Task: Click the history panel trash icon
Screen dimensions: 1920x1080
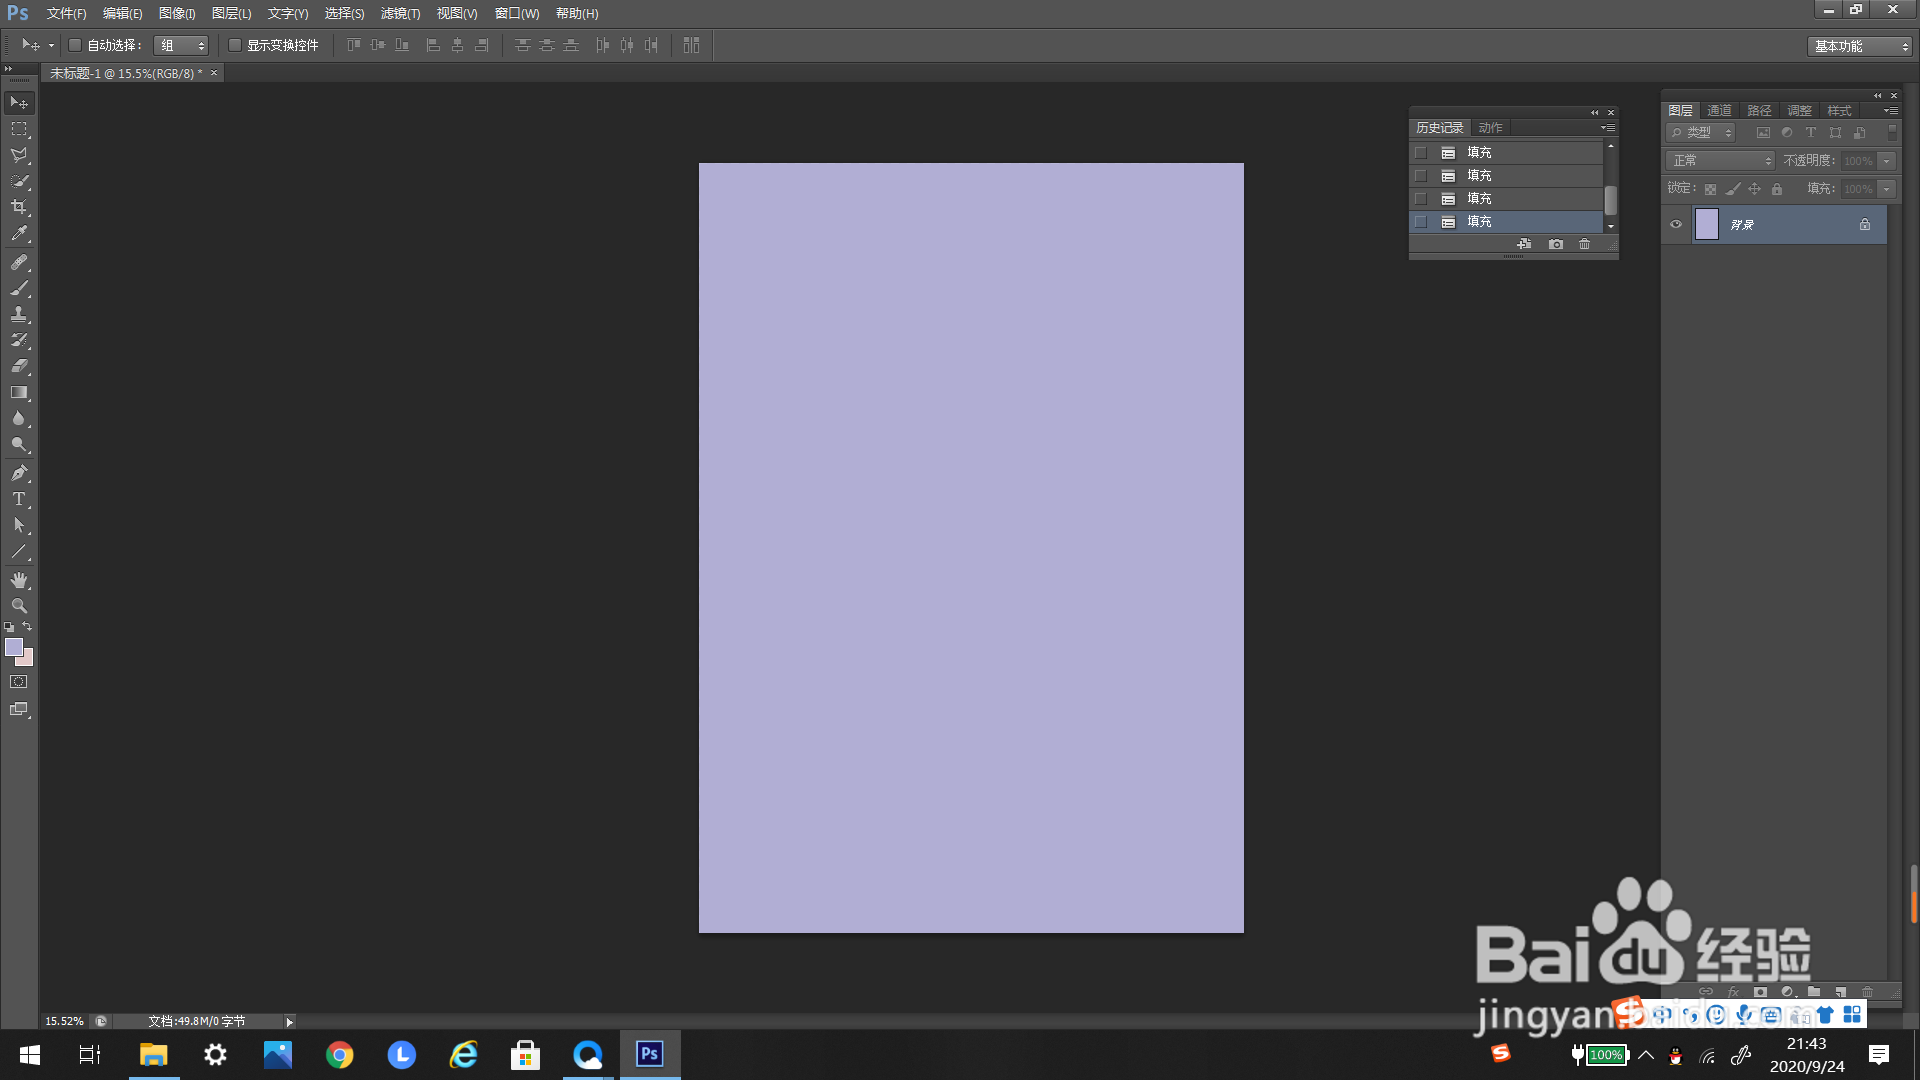Action: (1584, 244)
